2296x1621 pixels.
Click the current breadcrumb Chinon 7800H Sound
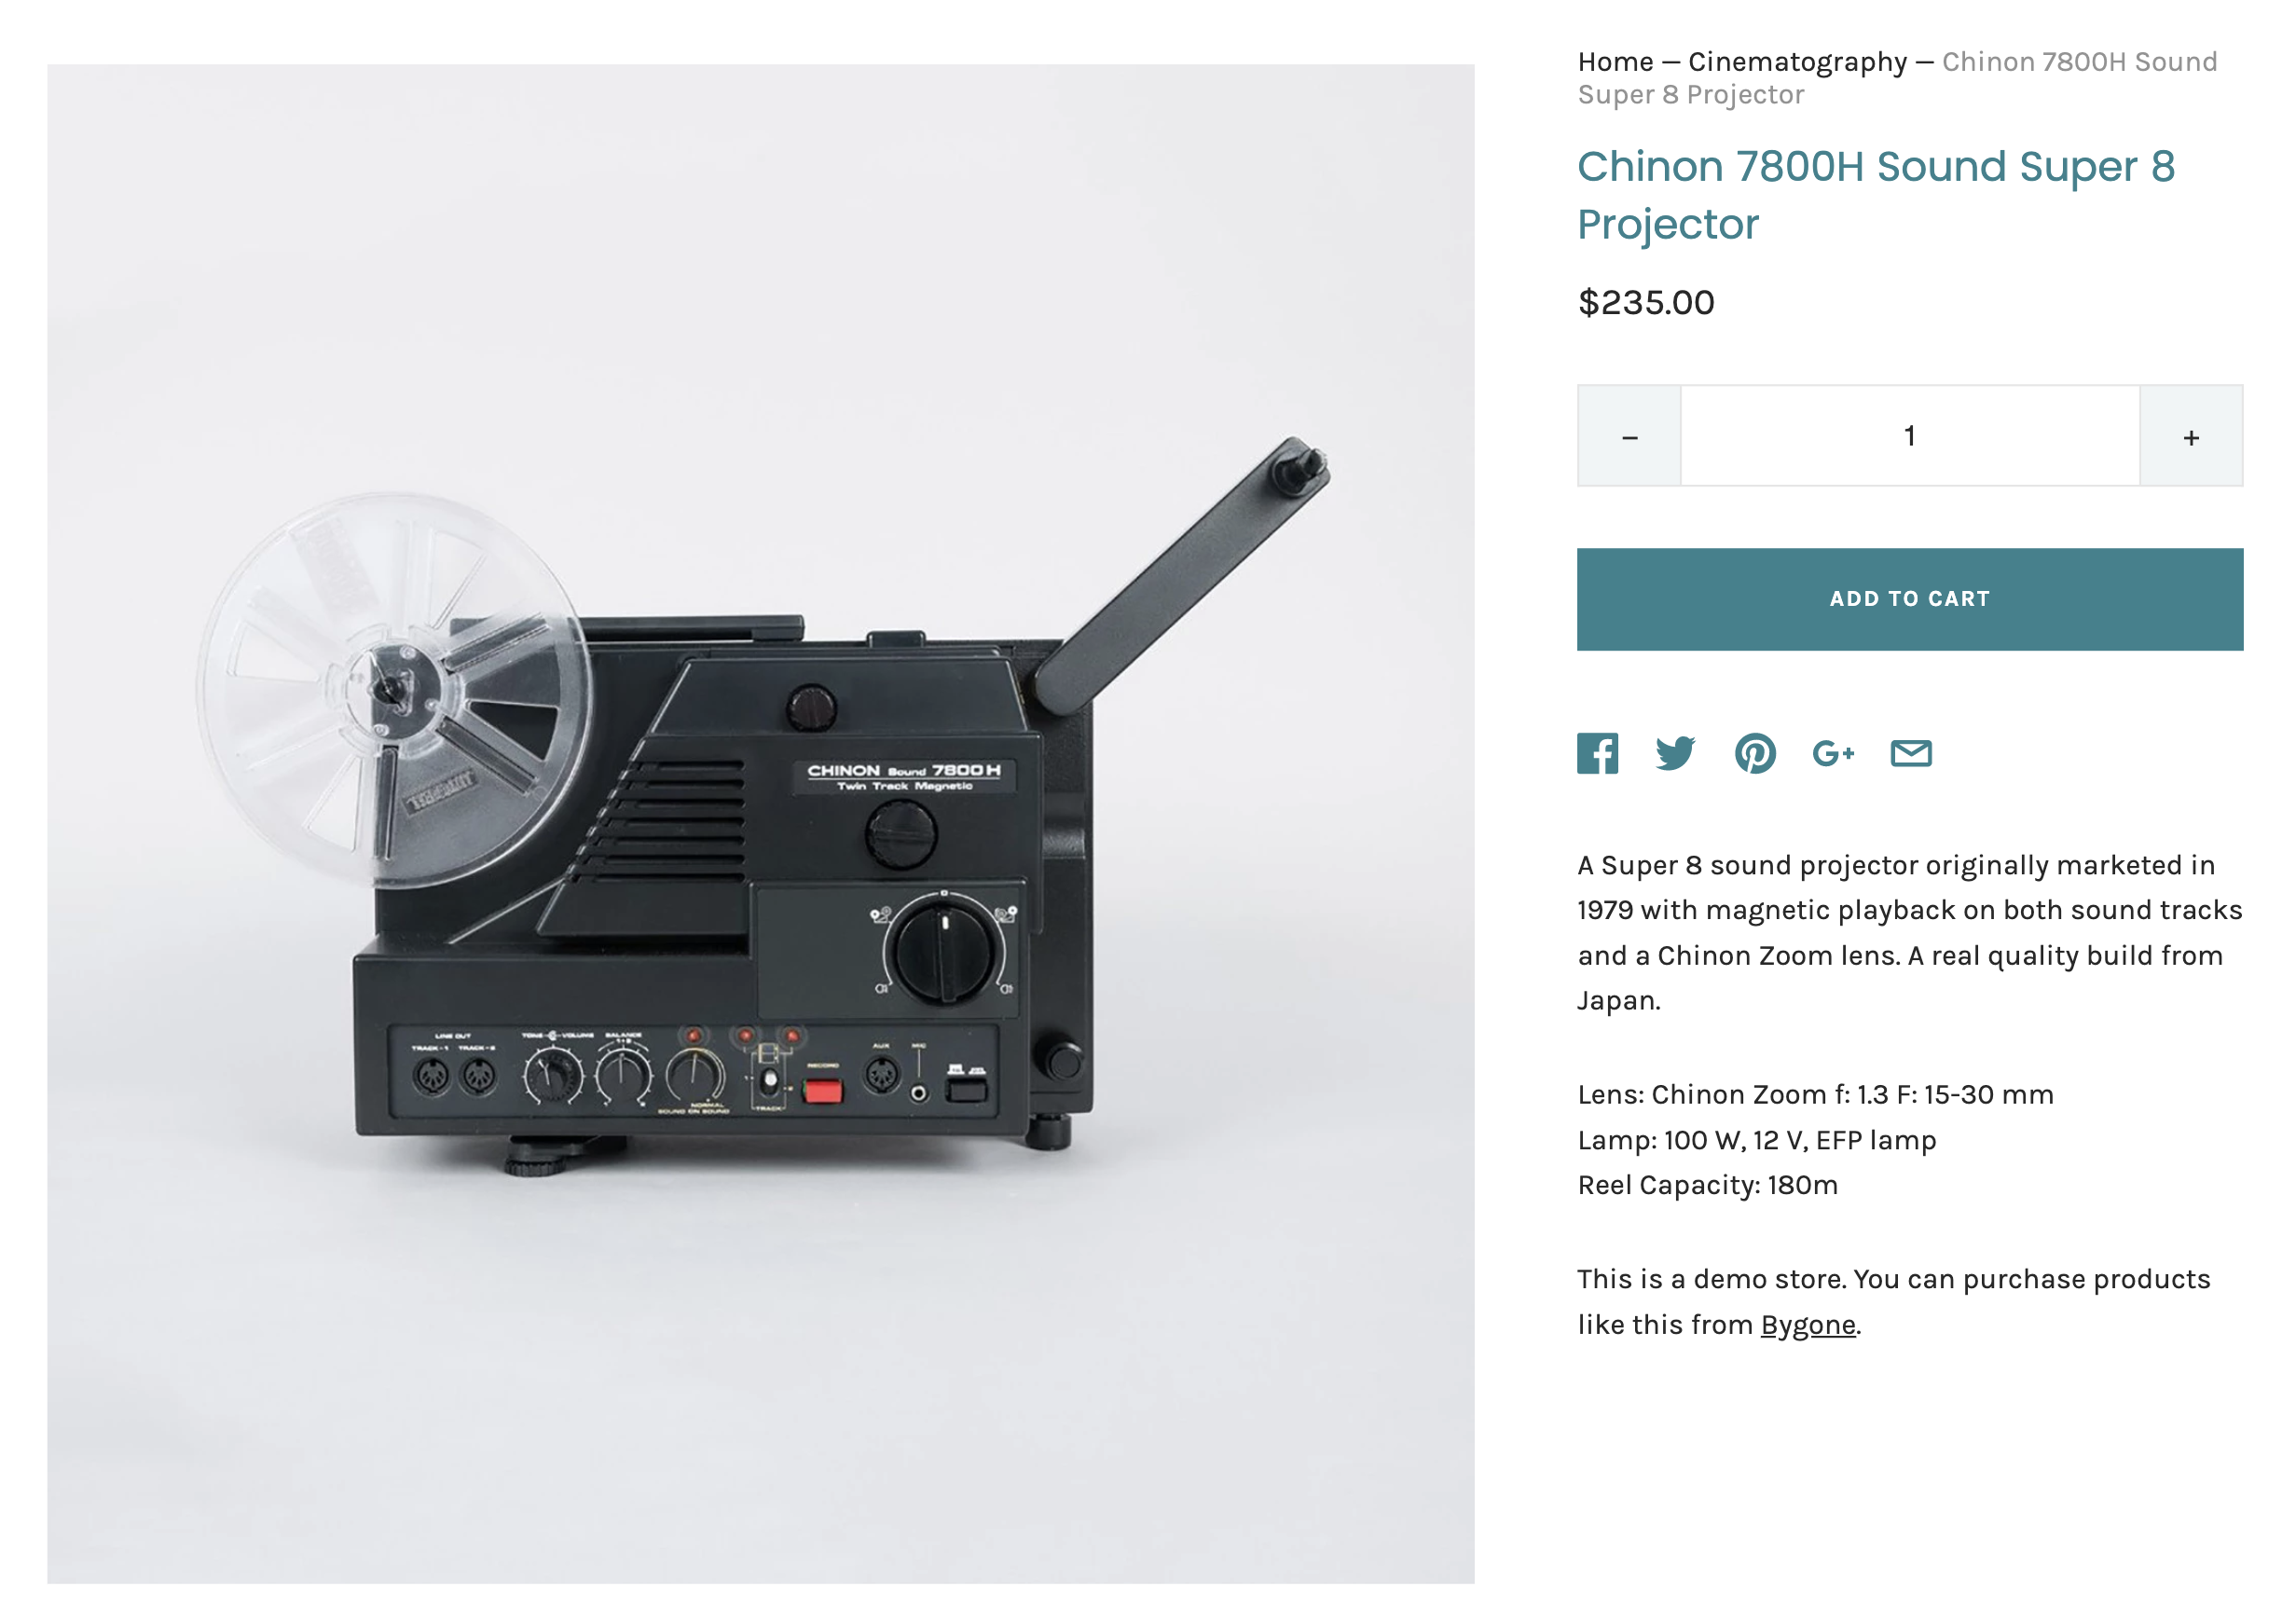[1897, 78]
